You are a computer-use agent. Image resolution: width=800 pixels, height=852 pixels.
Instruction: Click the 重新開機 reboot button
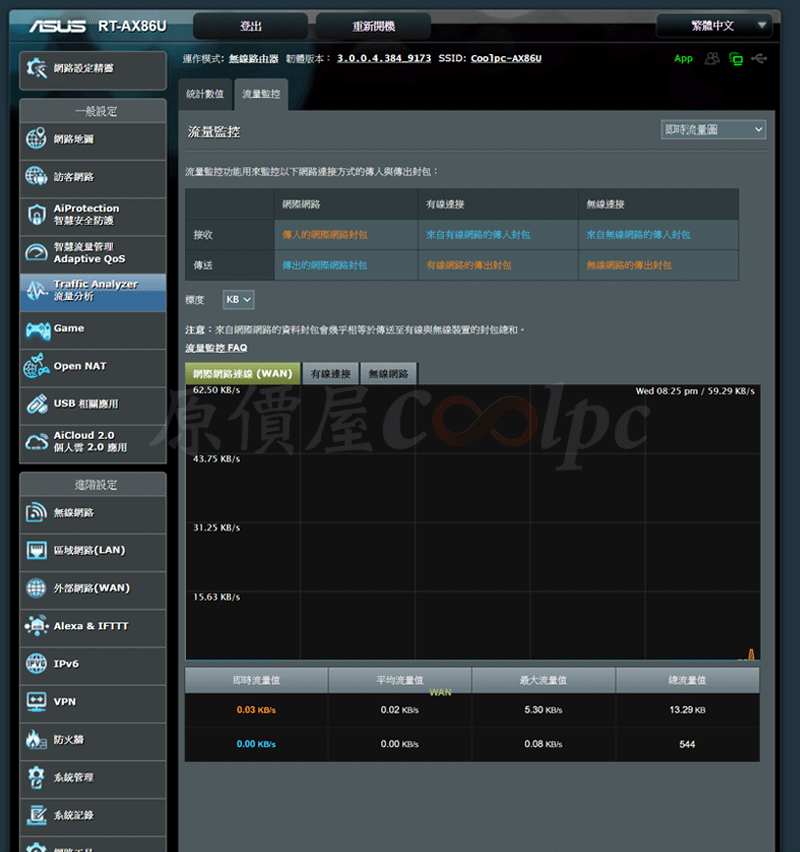coord(373,26)
